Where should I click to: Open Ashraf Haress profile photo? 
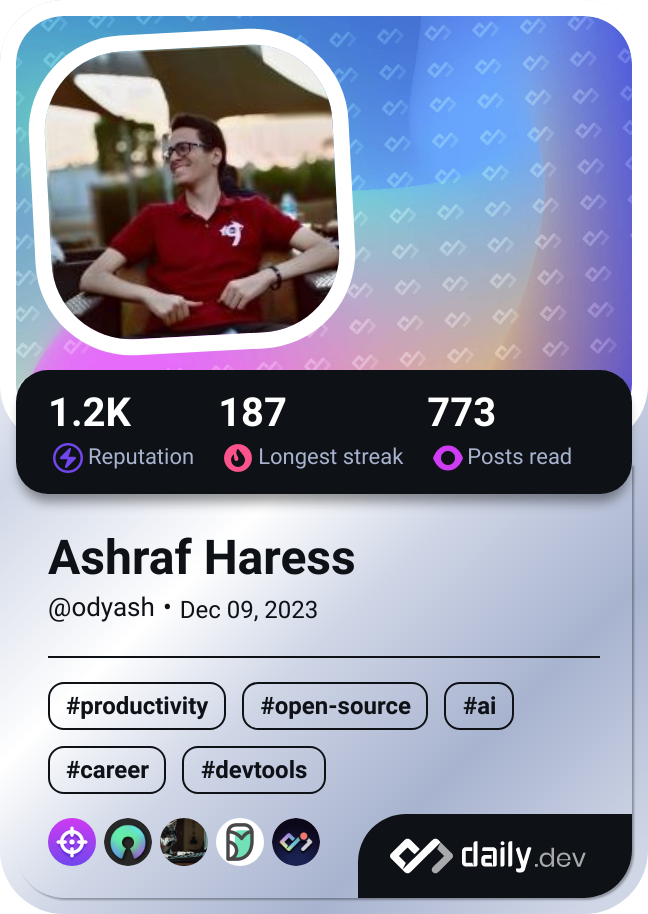point(192,192)
